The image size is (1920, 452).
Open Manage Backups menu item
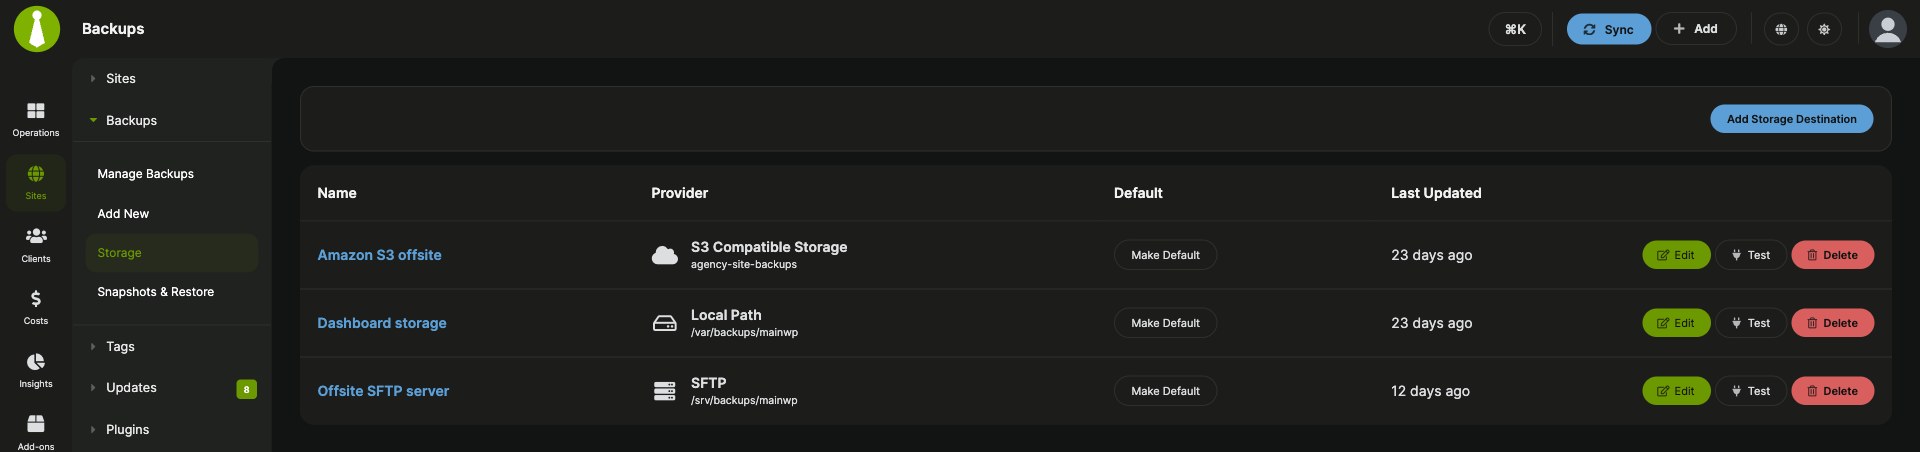146,174
